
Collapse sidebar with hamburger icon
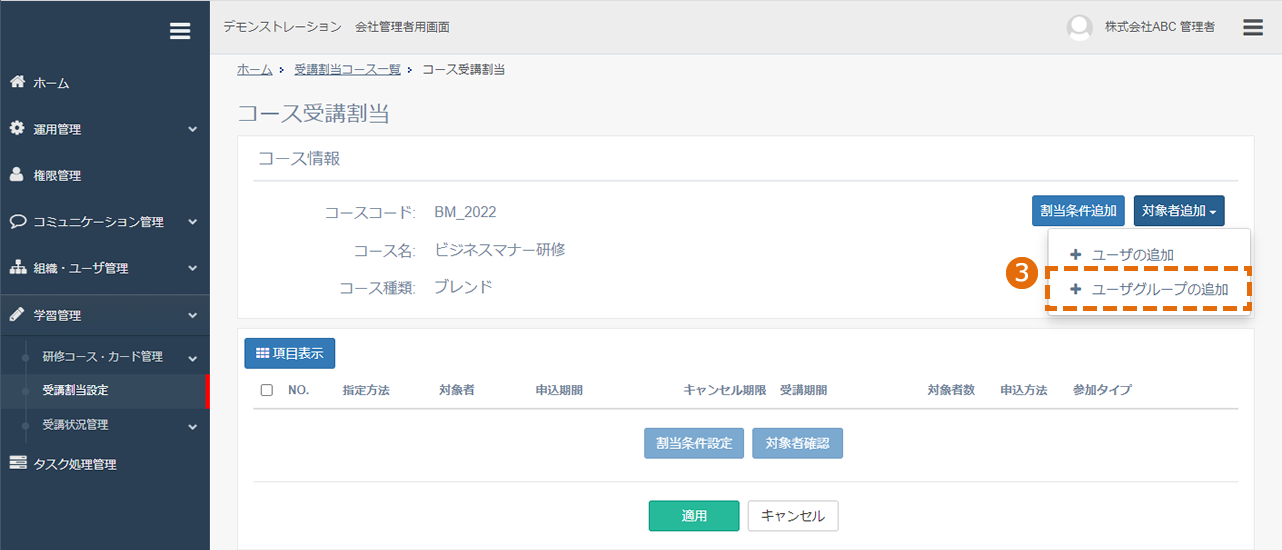[x=180, y=31]
